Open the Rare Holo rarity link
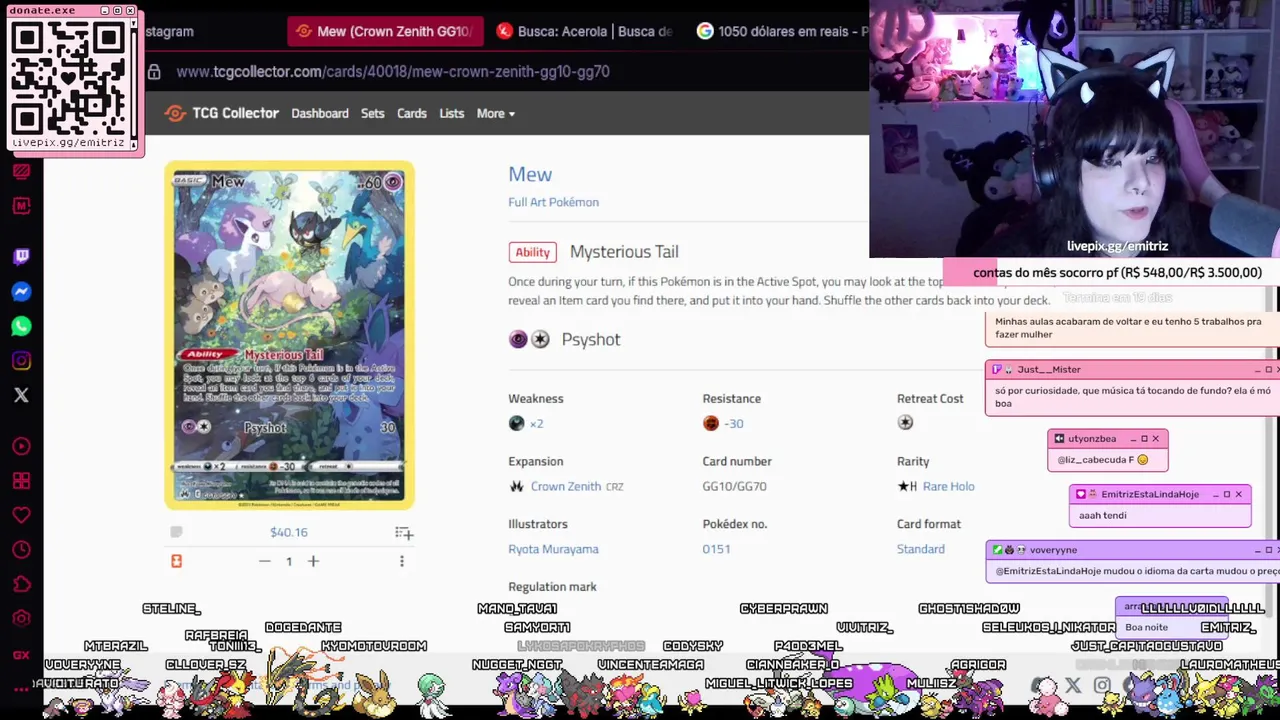1280x720 pixels. tap(948, 486)
